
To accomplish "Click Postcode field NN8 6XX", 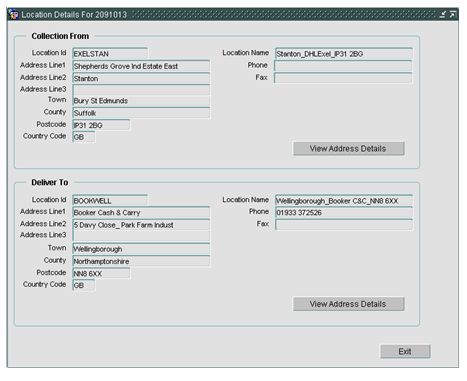I will click(101, 273).
